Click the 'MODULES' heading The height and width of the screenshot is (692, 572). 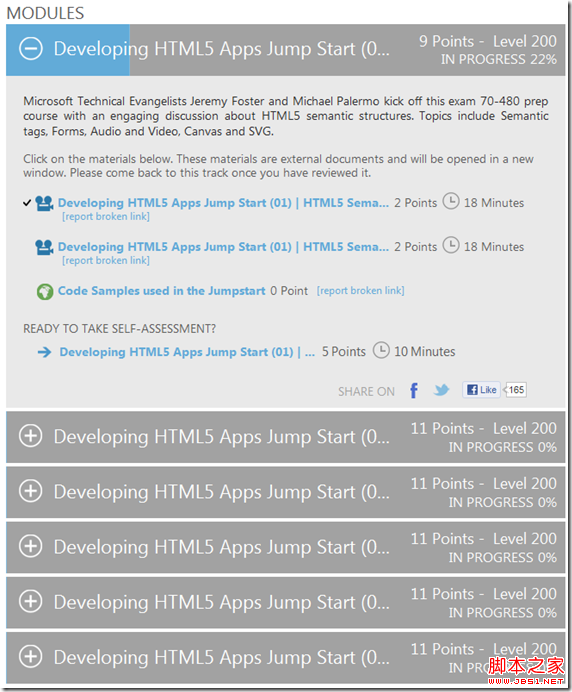click(45, 13)
